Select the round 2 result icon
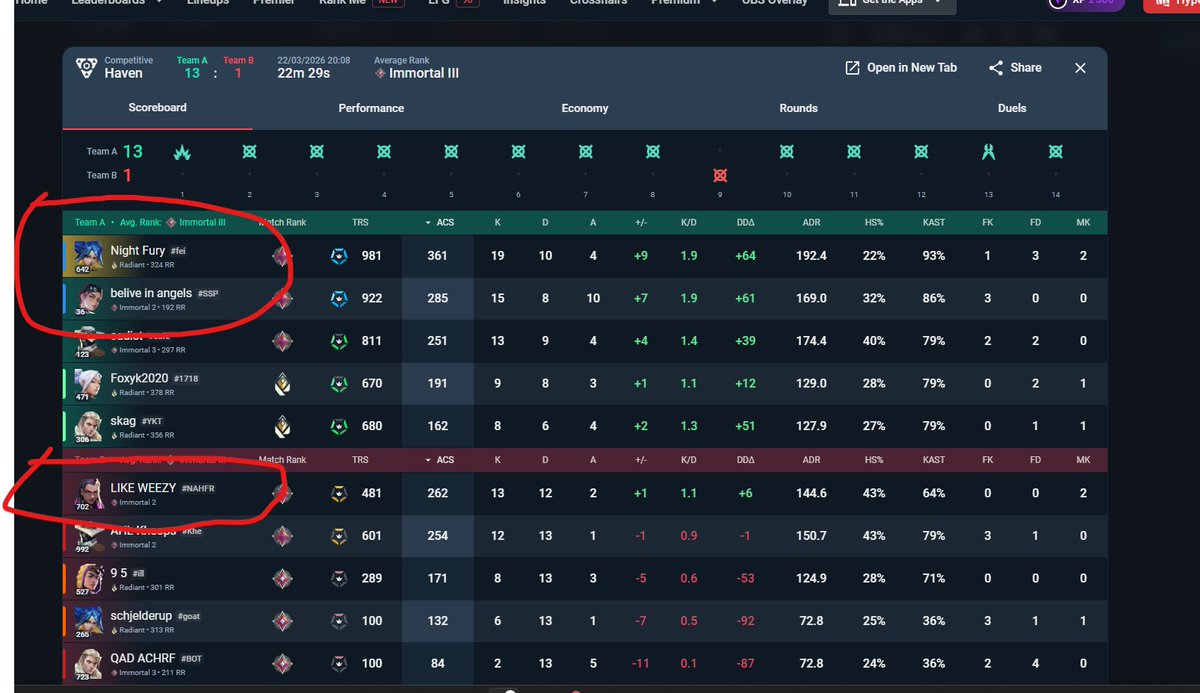Image resolution: width=1200 pixels, height=693 pixels. point(249,152)
